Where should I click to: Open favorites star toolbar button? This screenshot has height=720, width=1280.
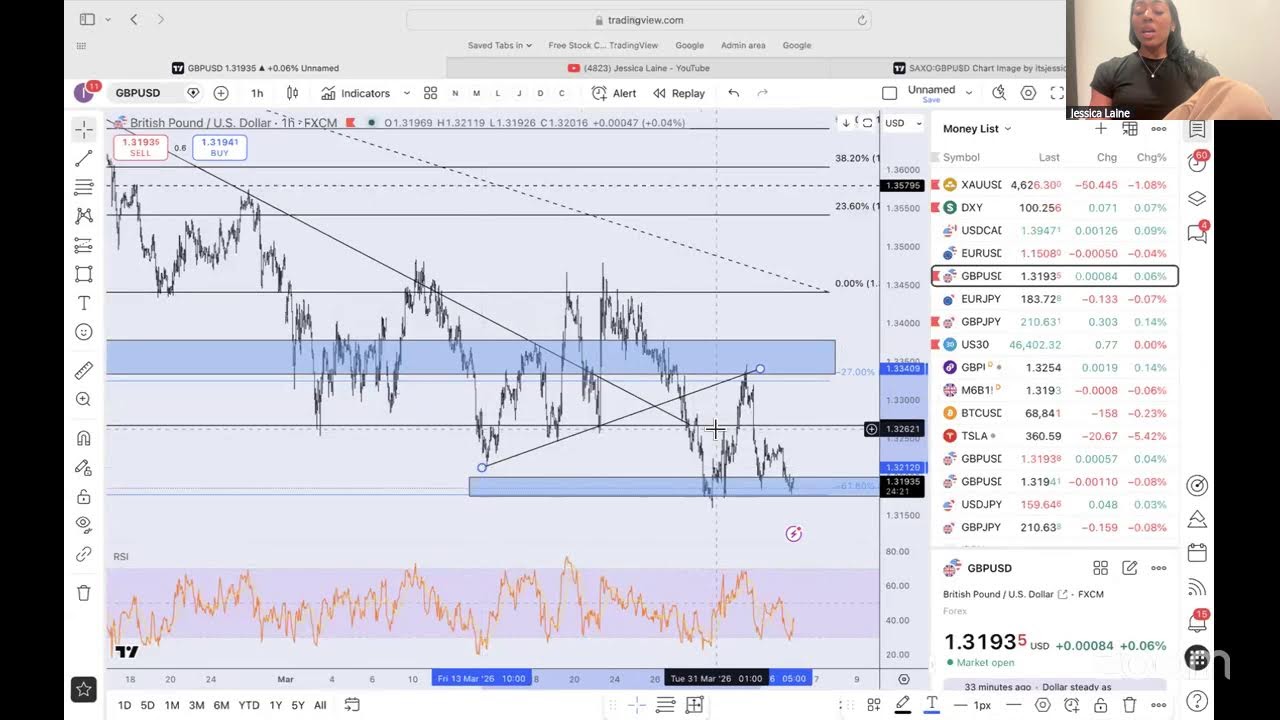click(84, 689)
